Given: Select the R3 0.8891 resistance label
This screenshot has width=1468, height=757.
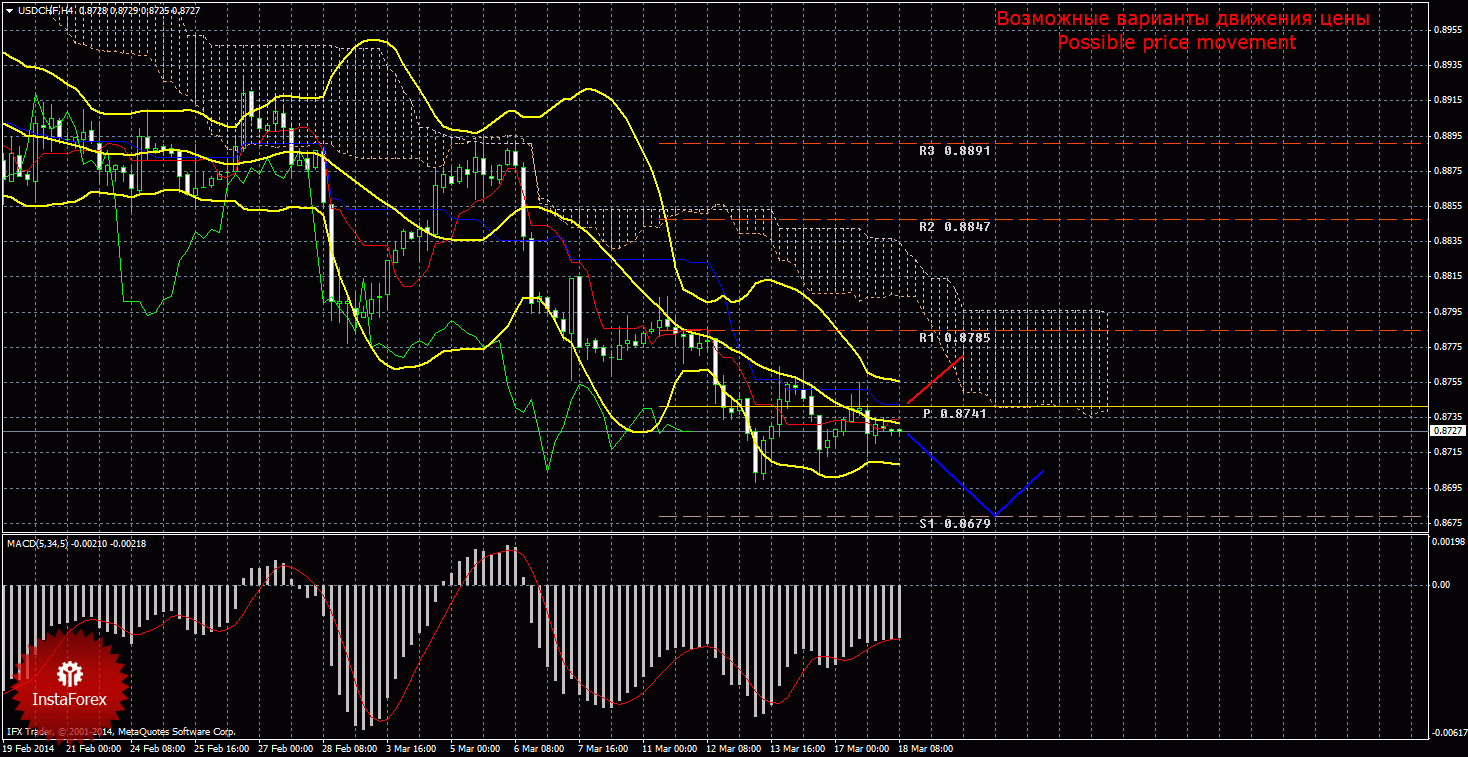Looking at the screenshot, I should [x=954, y=151].
